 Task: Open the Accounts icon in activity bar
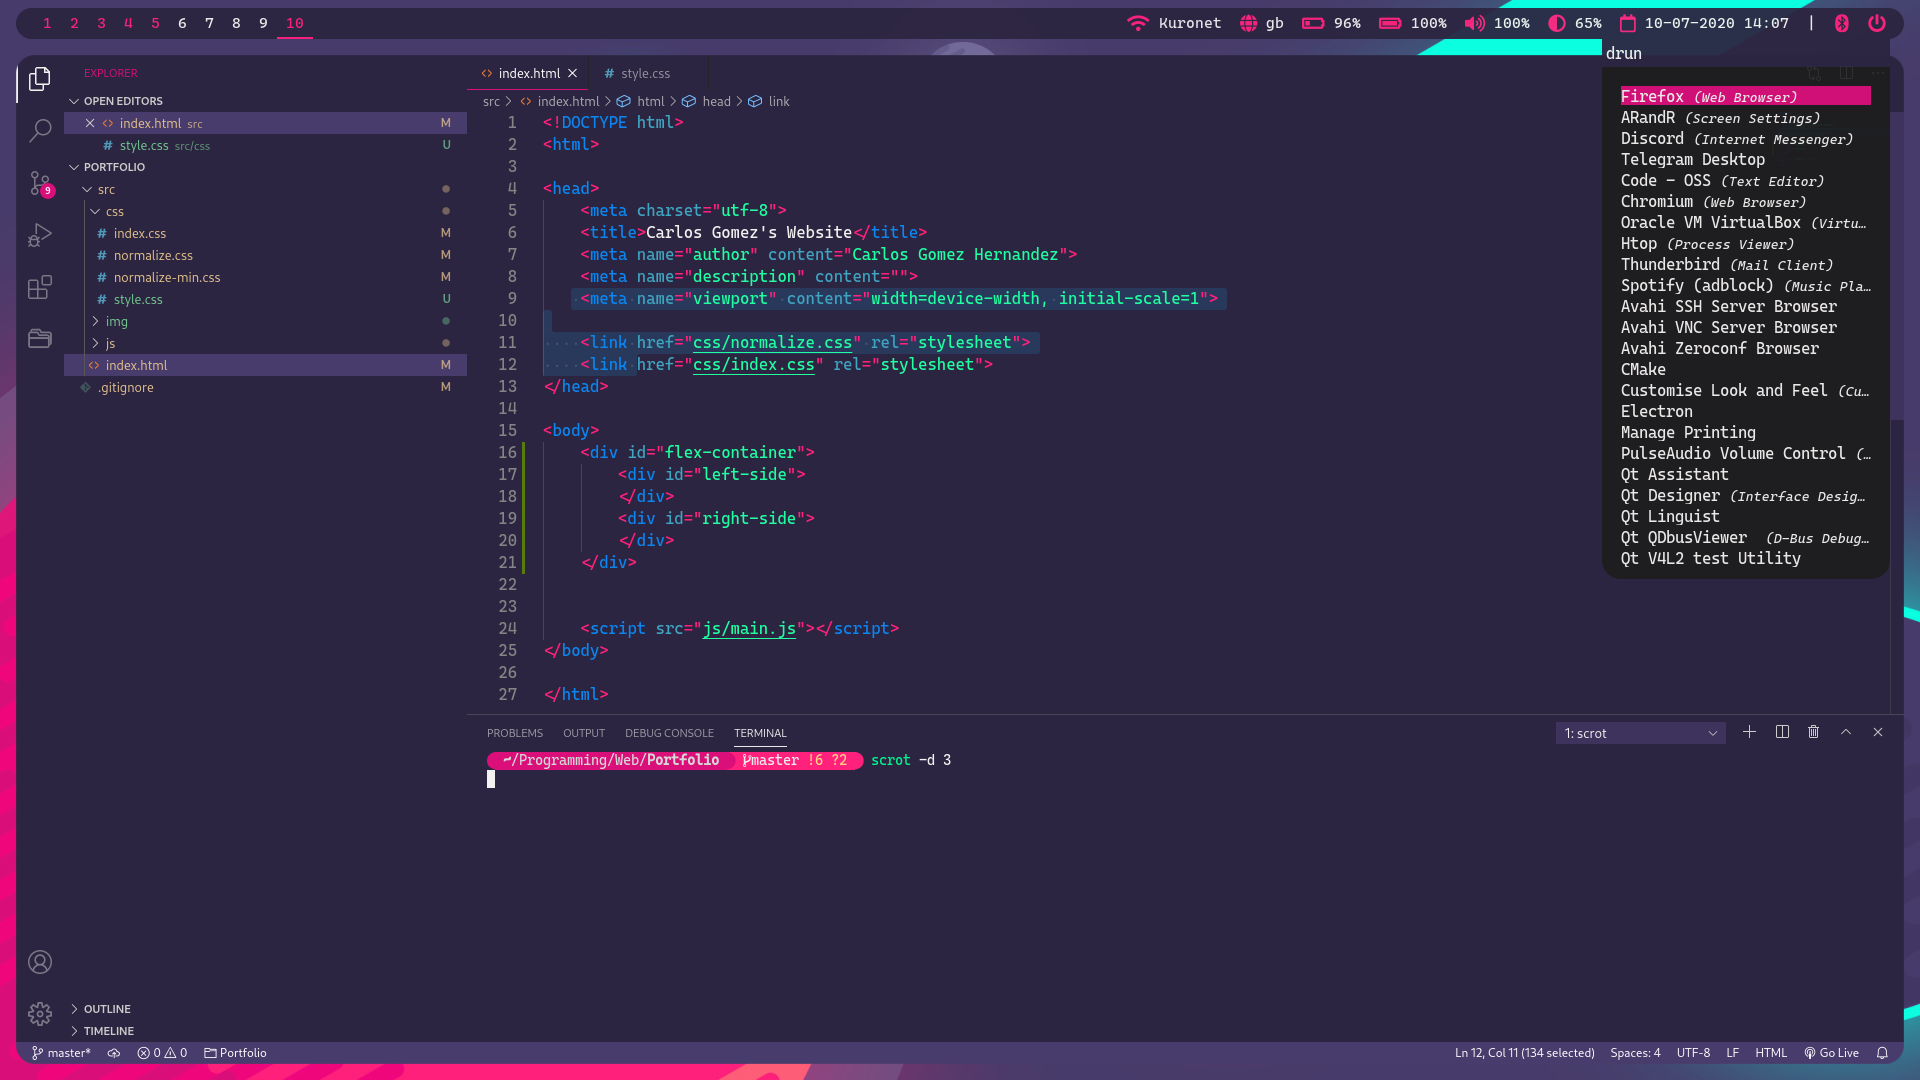point(40,962)
